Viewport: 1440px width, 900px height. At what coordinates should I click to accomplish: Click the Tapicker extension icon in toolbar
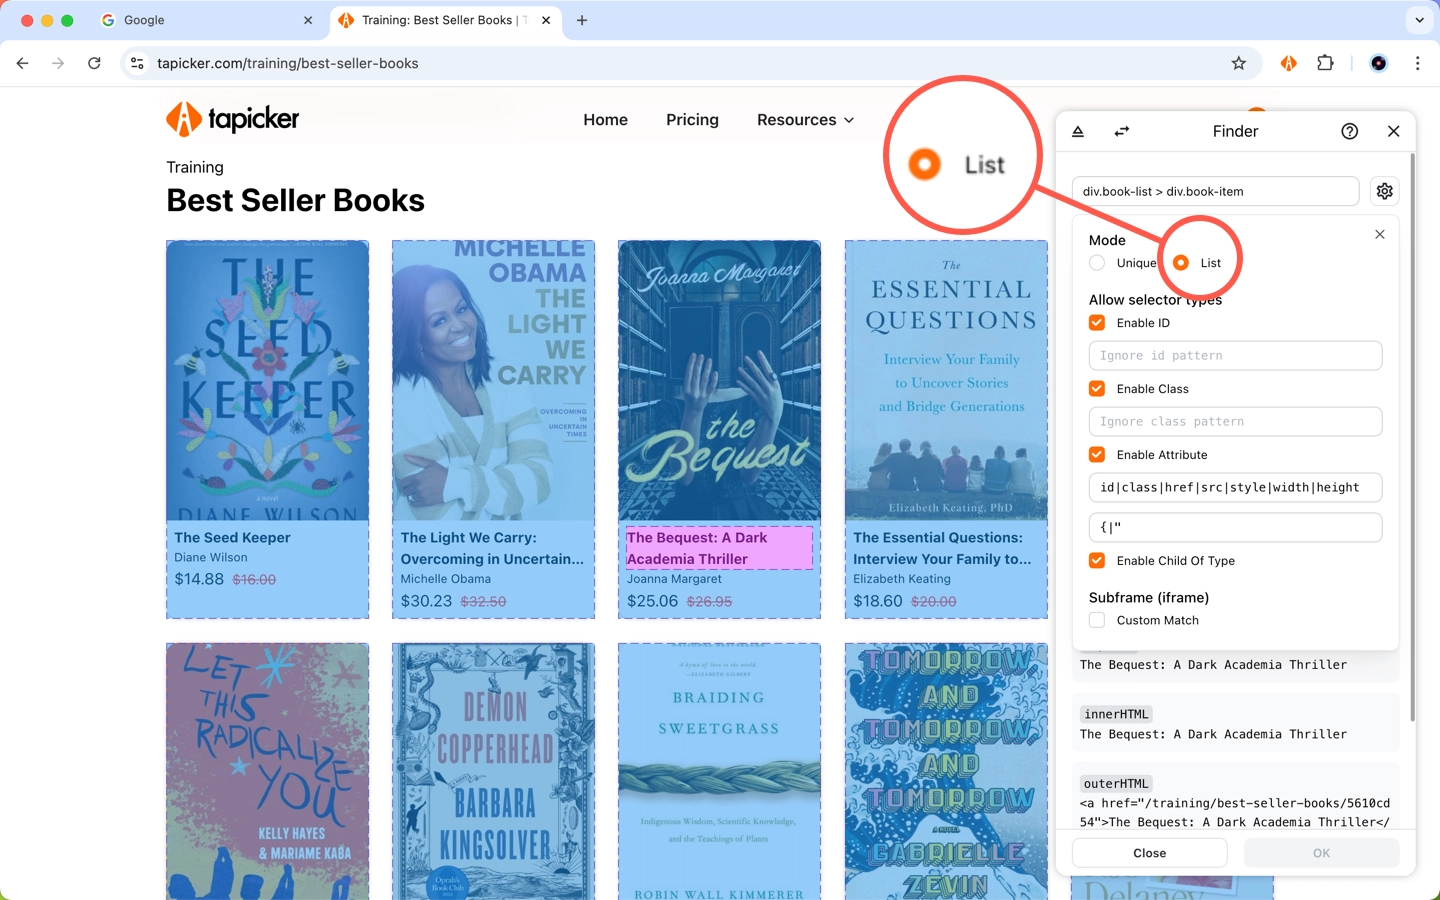click(x=1288, y=63)
